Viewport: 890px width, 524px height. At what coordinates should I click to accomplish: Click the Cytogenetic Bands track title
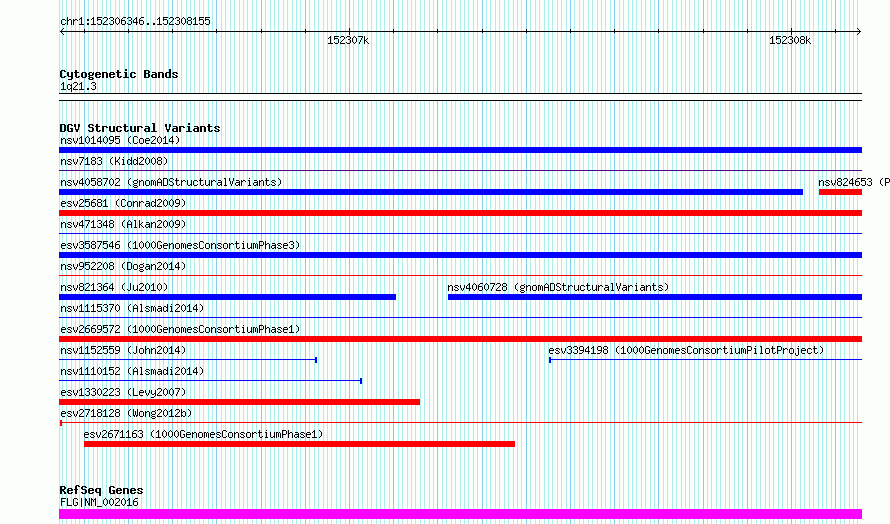tap(119, 74)
